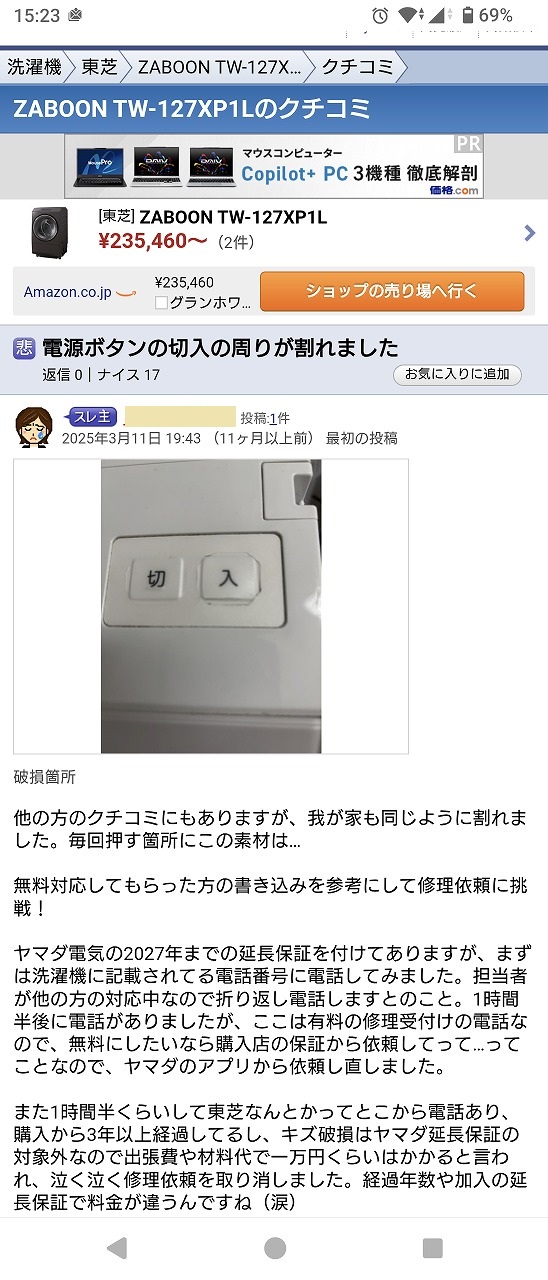Tap the alarm clock status icon
Viewport: 548px width, 1280px height.
(380, 16)
